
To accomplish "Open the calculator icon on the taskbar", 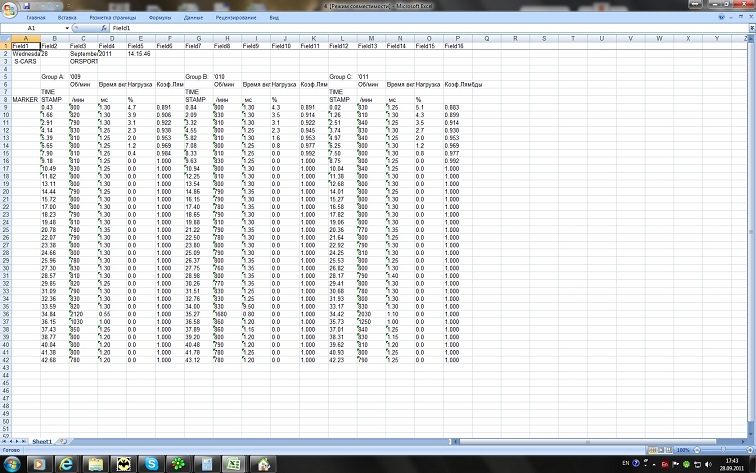I will tap(207, 464).
